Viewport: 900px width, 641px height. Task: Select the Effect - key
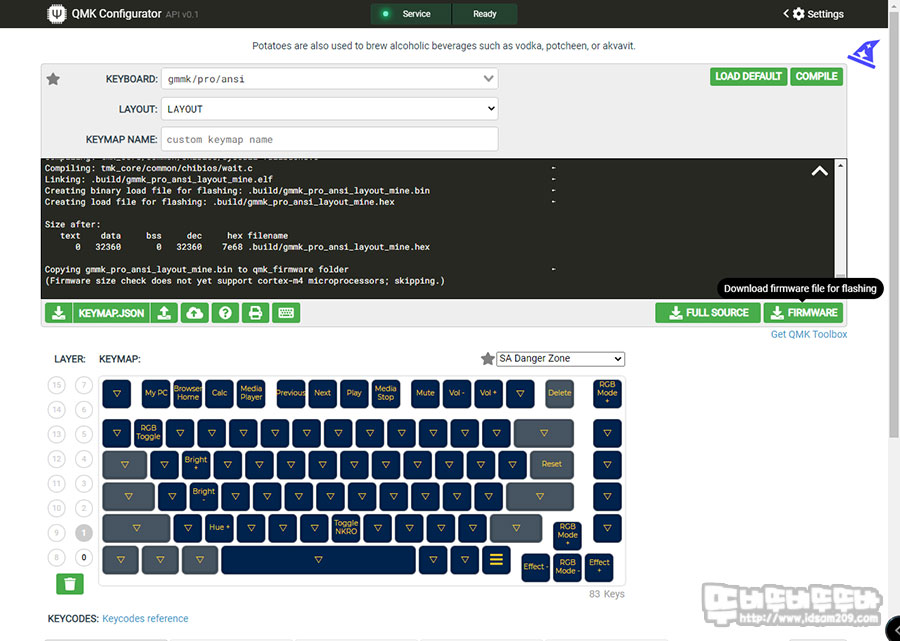536,567
